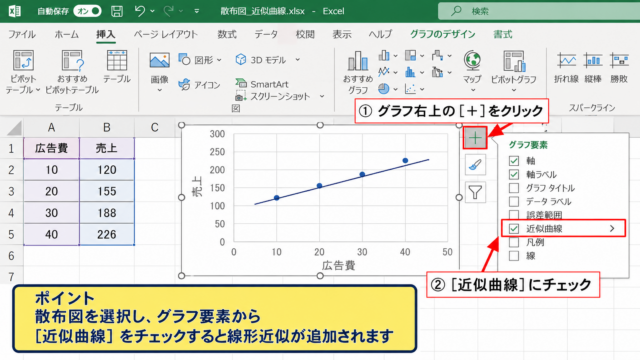Take a Screenshot (スクリーンショット)
Screen dimensions: 640x360
pyautogui.click(x=273, y=96)
